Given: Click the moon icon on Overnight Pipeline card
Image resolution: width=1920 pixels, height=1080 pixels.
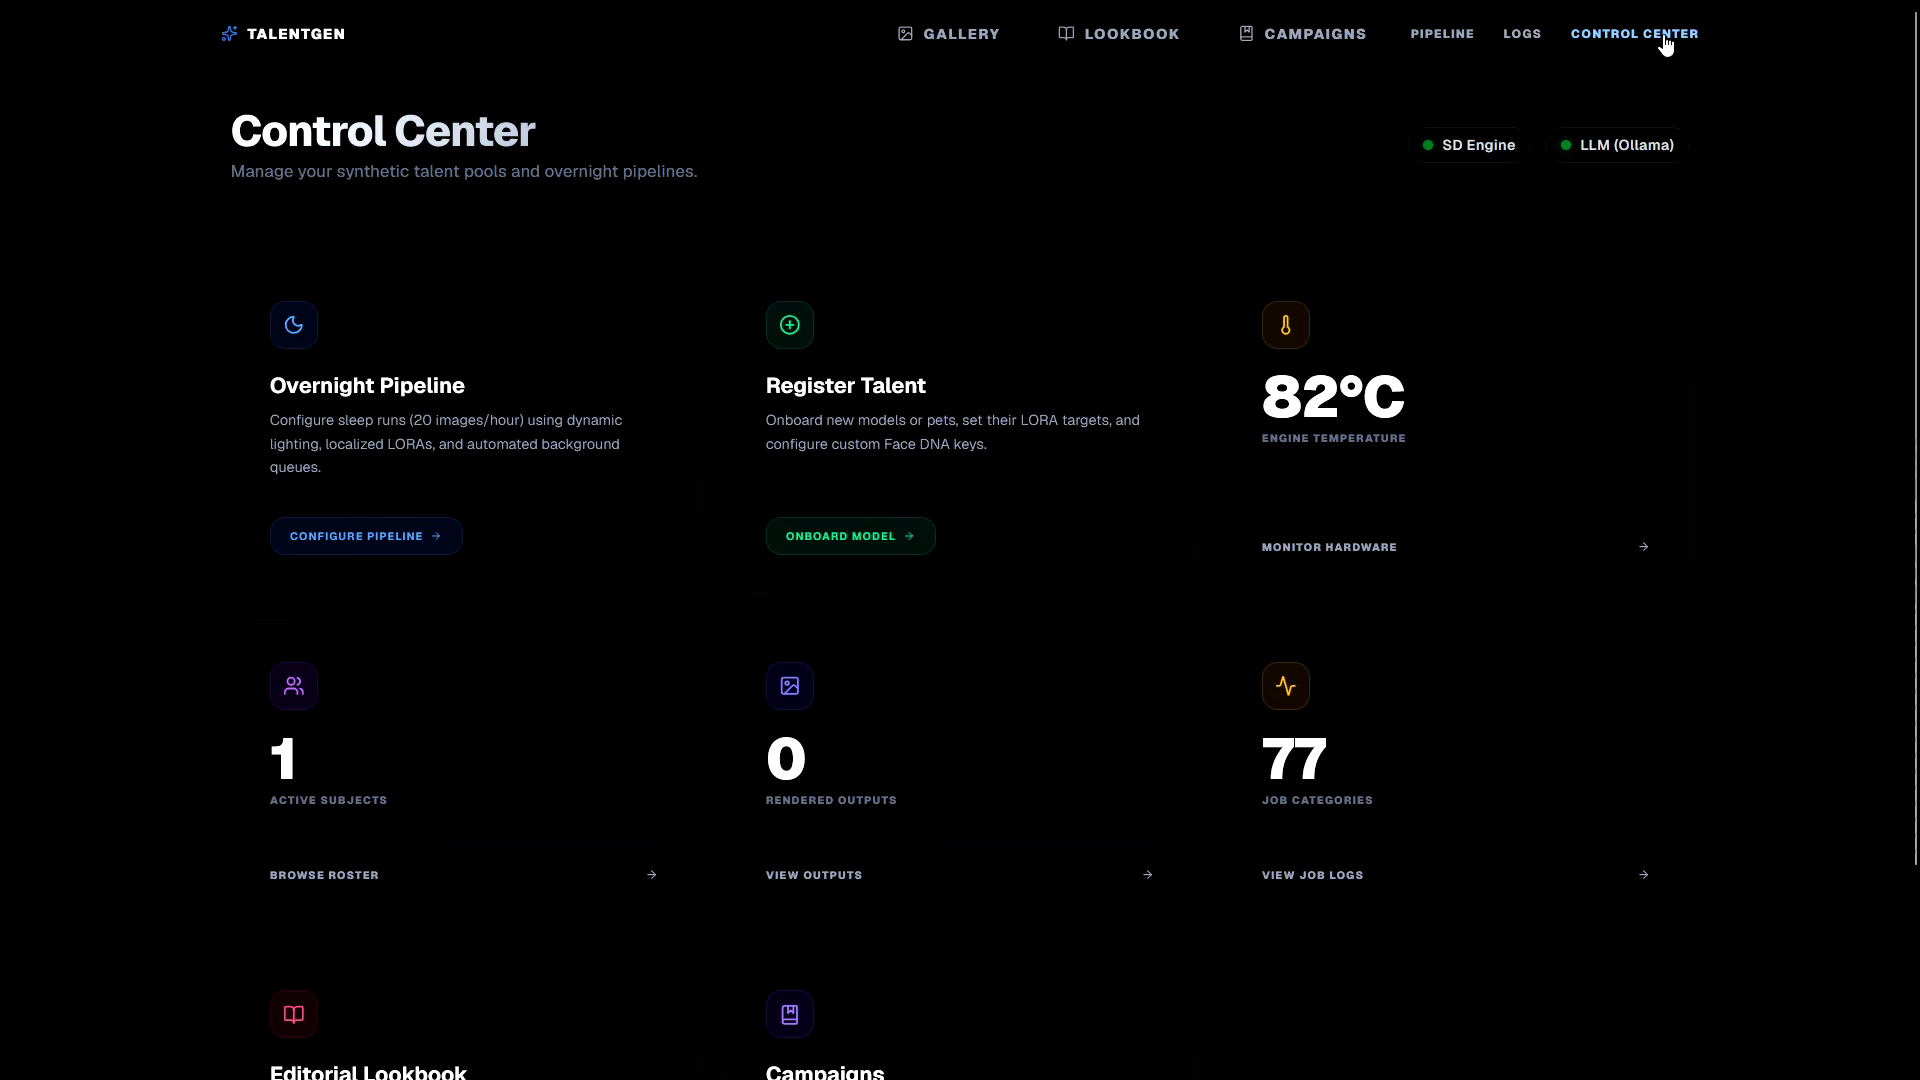Looking at the screenshot, I should 294,325.
